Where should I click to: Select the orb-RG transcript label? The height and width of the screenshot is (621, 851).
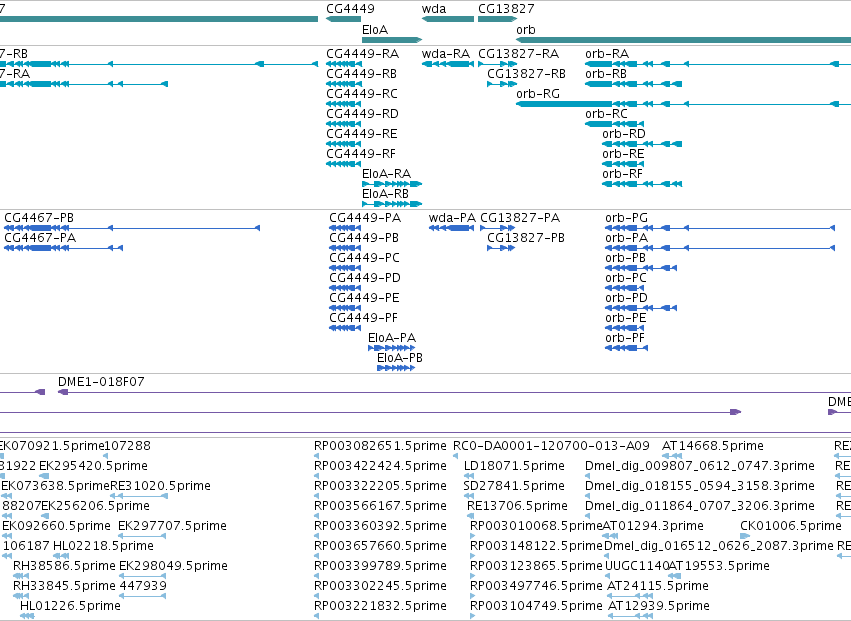pyautogui.click(x=538, y=94)
